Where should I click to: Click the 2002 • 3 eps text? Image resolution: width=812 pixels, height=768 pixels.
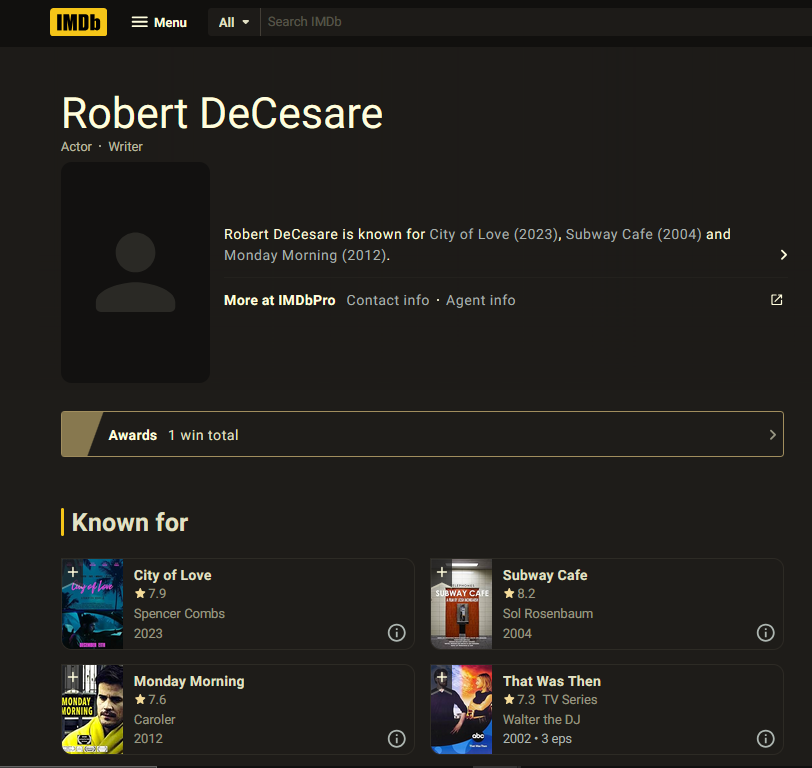tap(537, 738)
